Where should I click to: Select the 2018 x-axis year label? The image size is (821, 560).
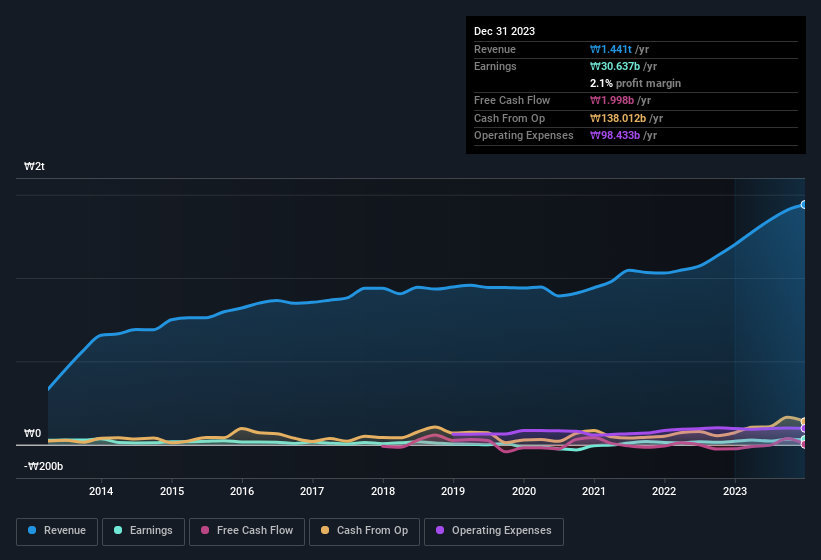[x=382, y=491]
